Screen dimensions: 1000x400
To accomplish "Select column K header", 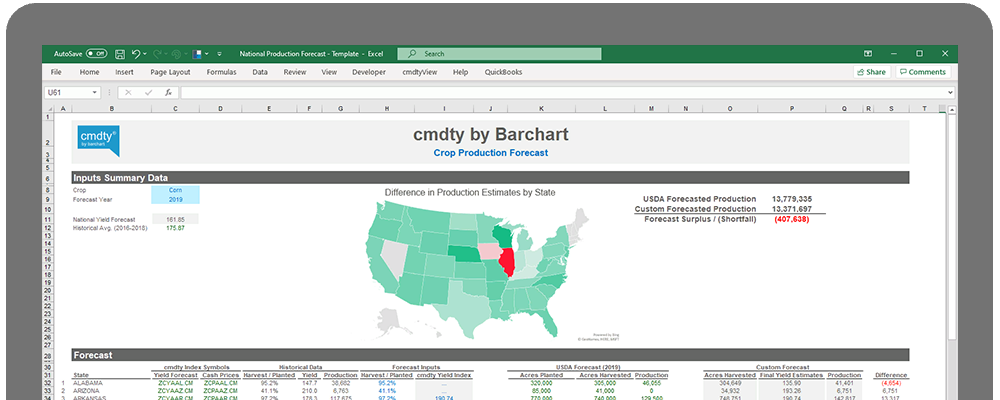I will point(541,109).
